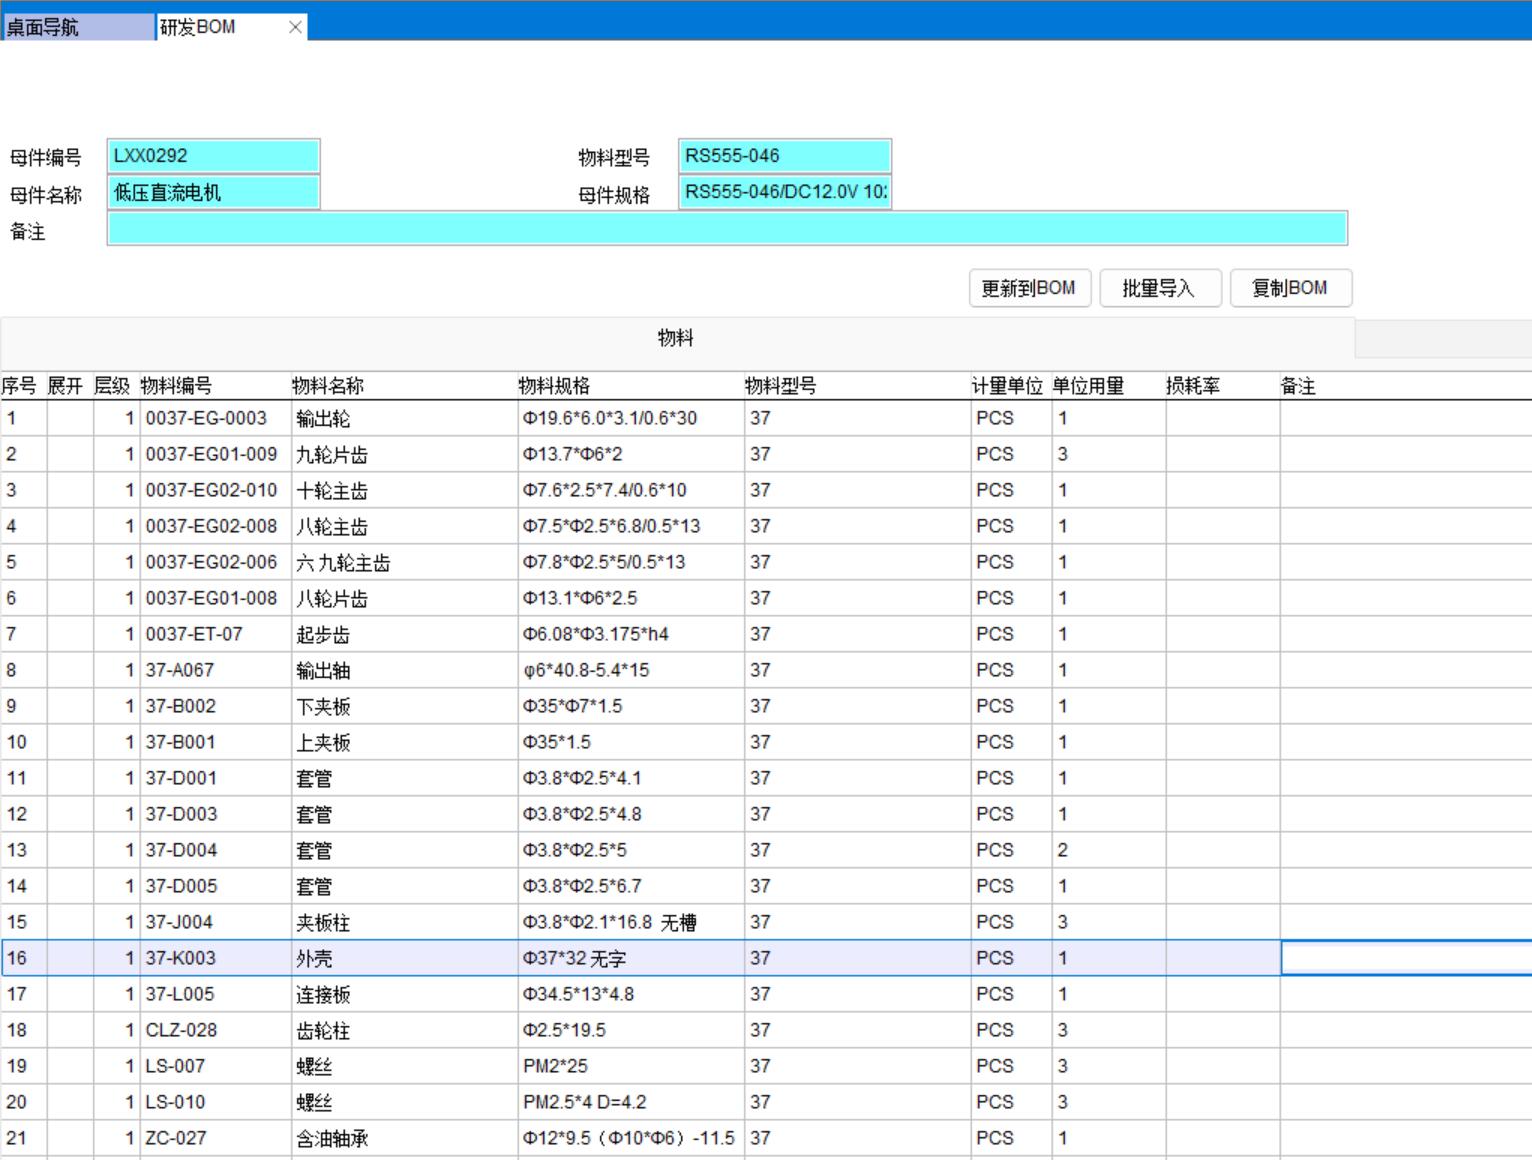This screenshot has width=1532, height=1160.
Task: Click the 复制BOM button
Action: point(1290,288)
